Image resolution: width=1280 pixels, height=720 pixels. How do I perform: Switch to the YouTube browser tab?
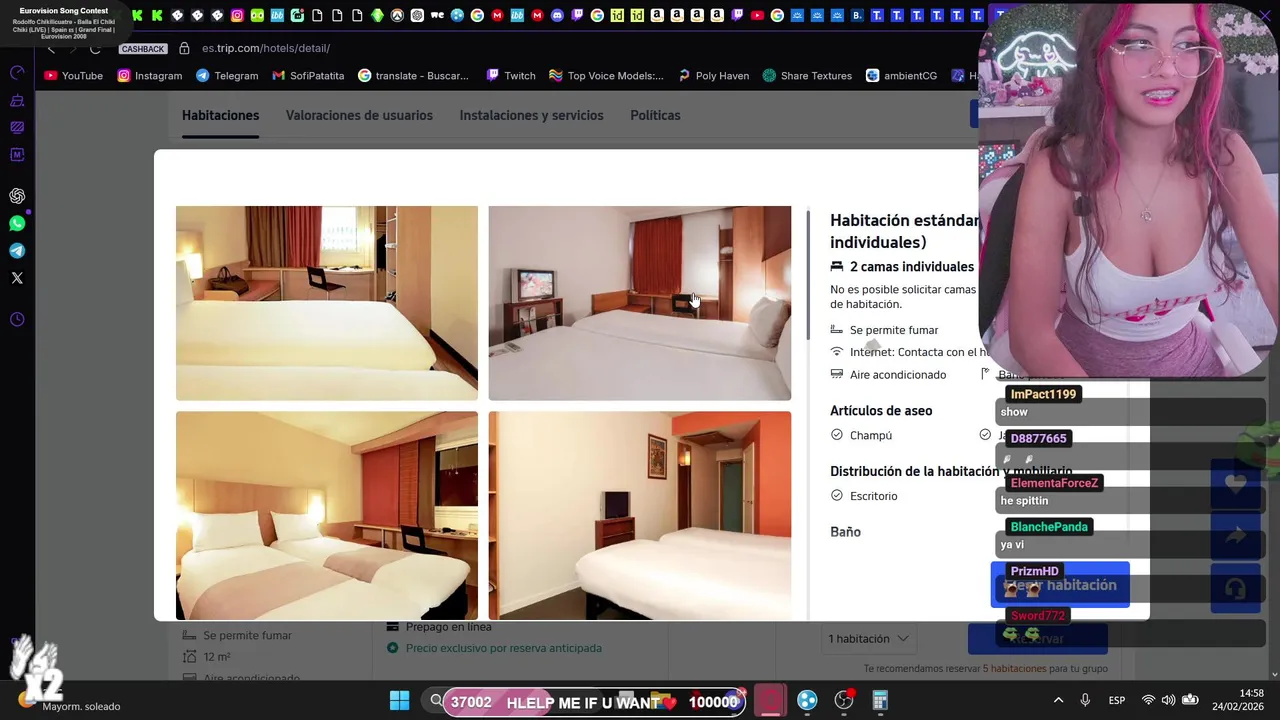tap(757, 15)
